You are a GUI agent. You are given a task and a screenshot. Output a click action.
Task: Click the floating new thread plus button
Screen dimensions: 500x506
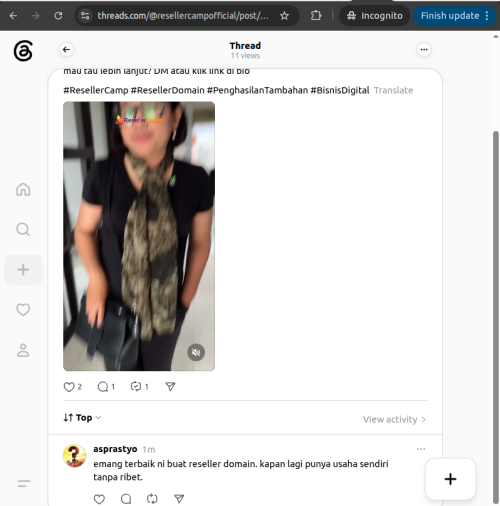click(x=450, y=479)
